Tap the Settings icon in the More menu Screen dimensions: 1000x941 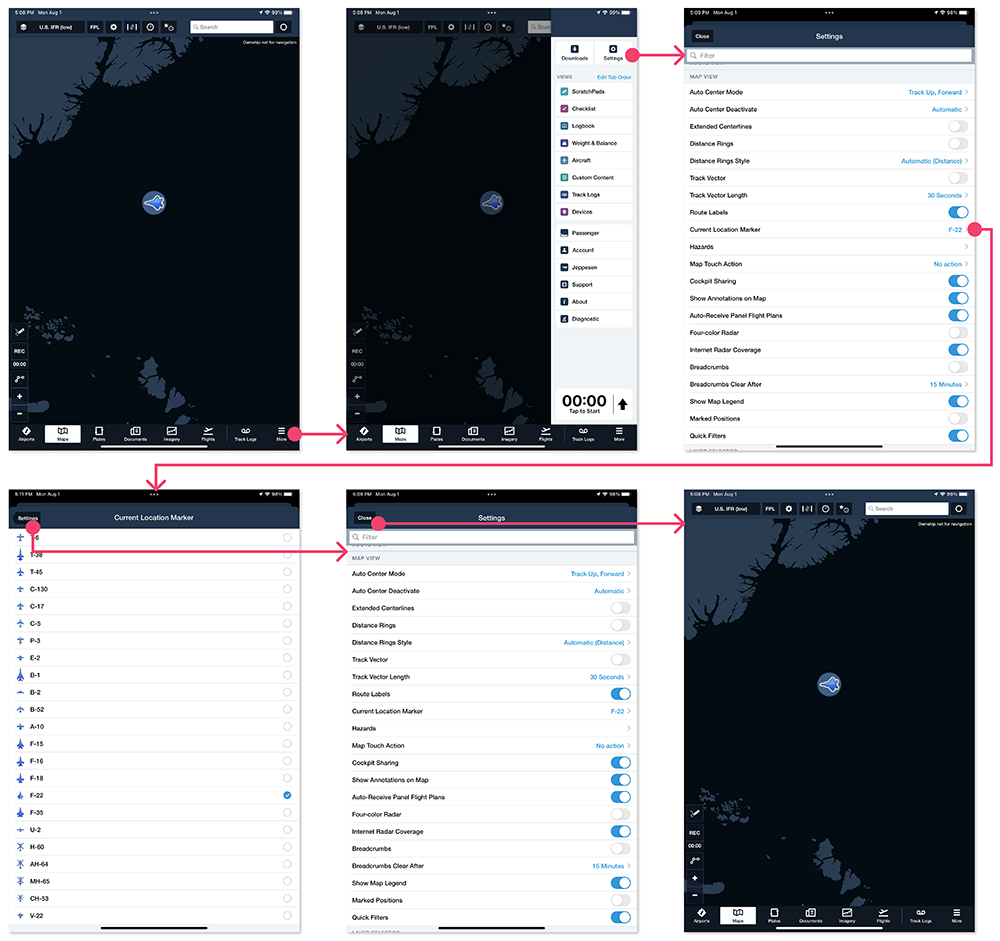point(613,52)
